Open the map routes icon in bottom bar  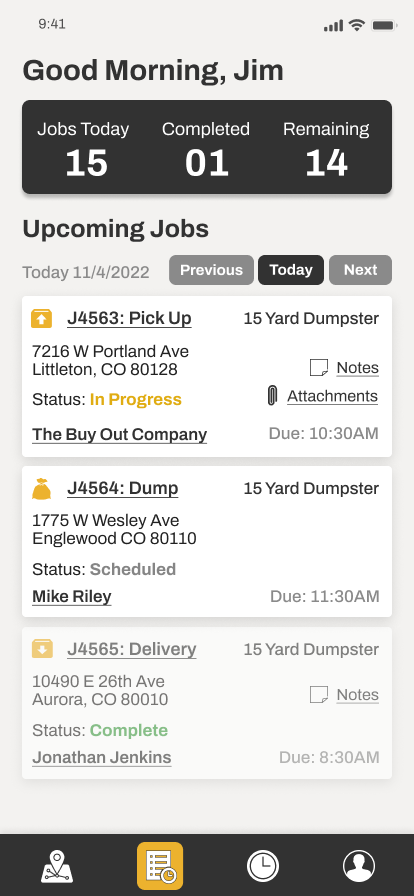click(x=57, y=866)
